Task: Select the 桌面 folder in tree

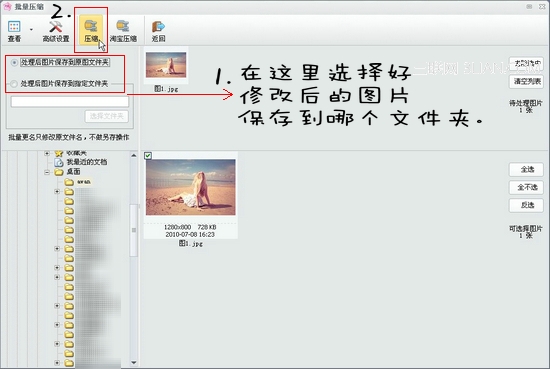Action: coord(74,172)
